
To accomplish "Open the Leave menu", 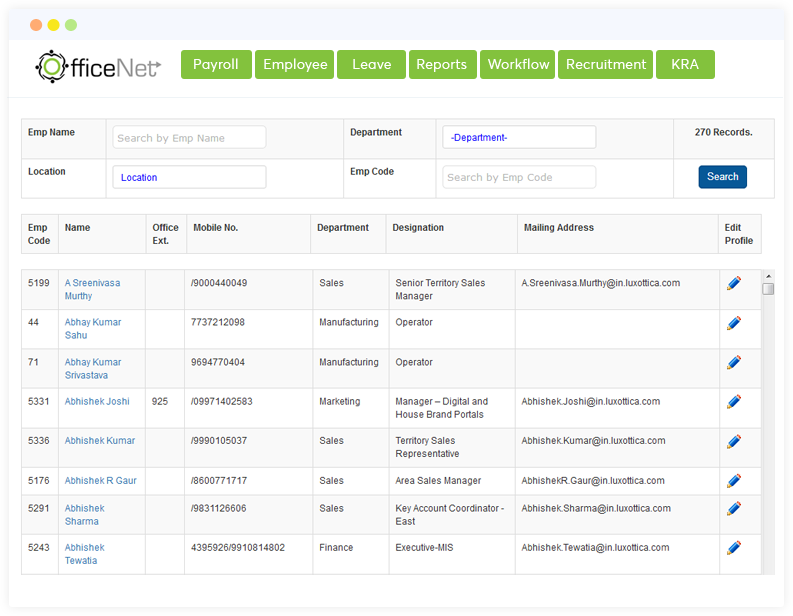I will (x=371, y=64).
